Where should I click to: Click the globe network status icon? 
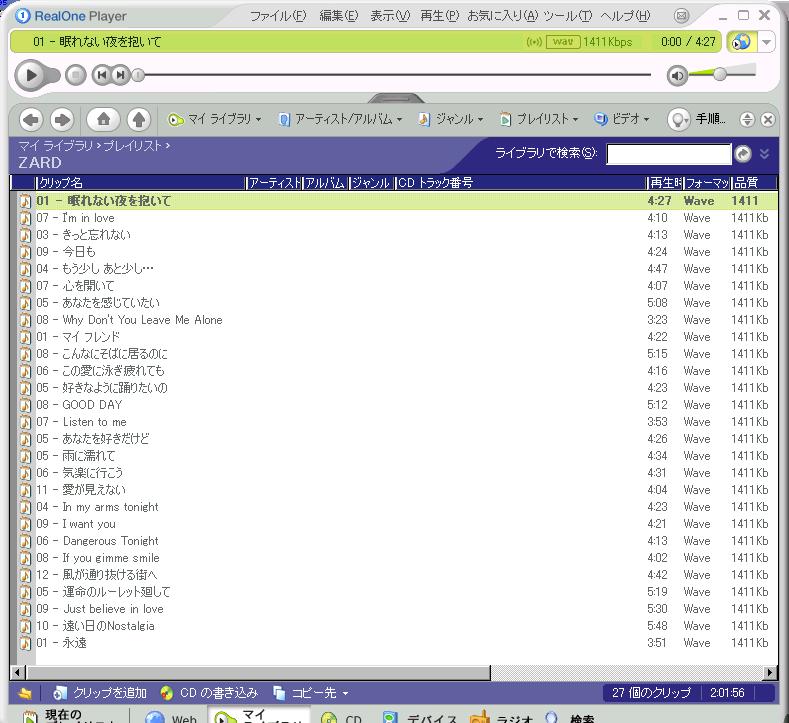pyautogui.click(x=741, y=42)
